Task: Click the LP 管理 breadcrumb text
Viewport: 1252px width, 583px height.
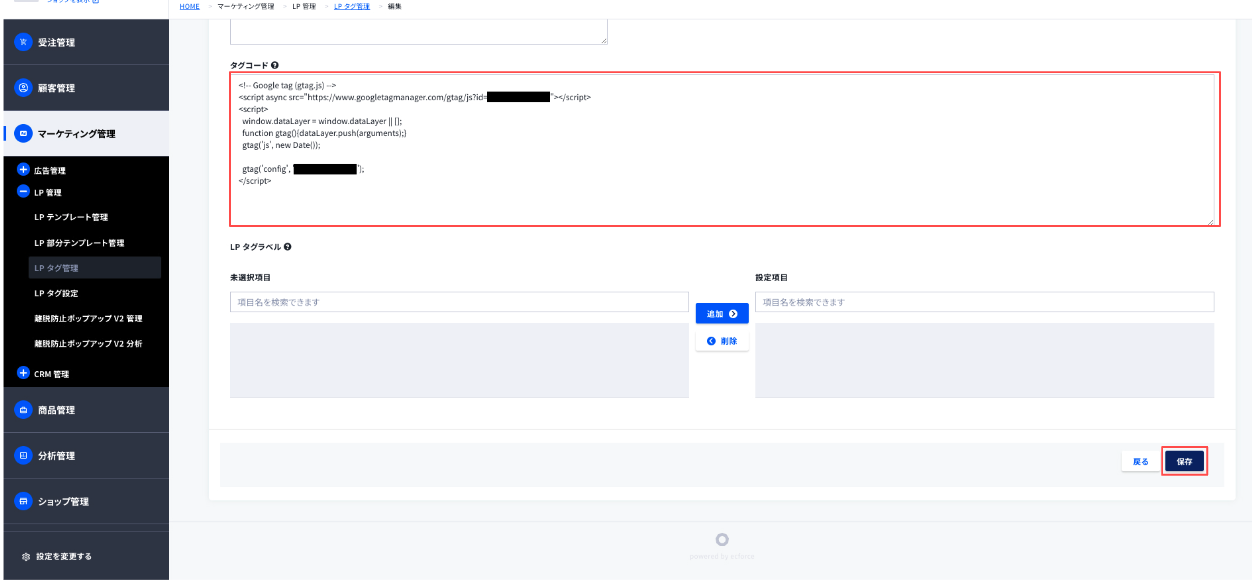Action: point(305,7)
